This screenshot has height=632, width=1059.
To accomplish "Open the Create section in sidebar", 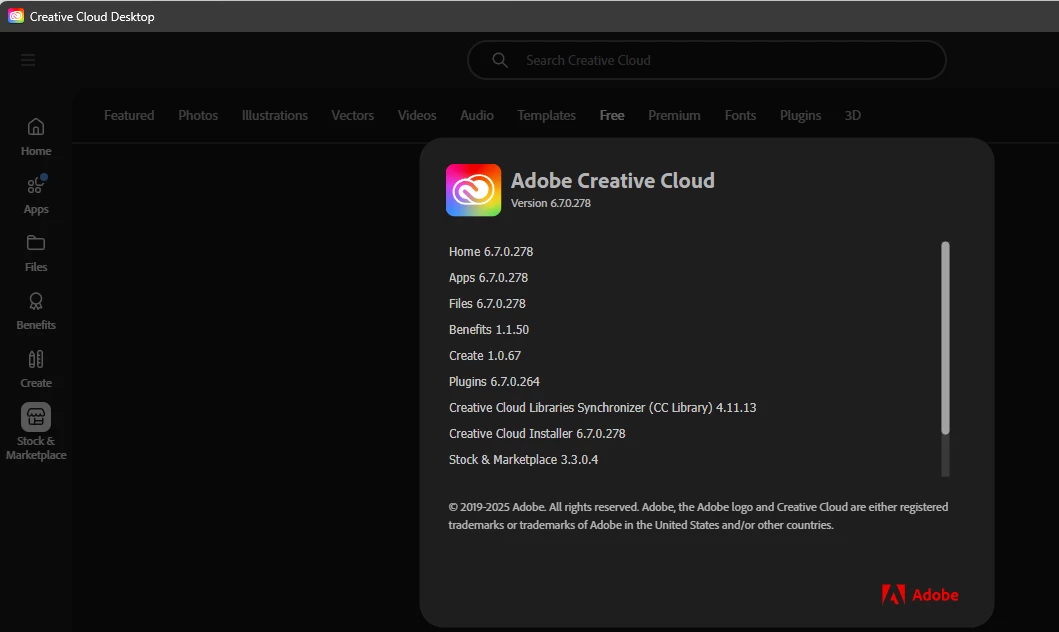I will [x=36, y=369].
